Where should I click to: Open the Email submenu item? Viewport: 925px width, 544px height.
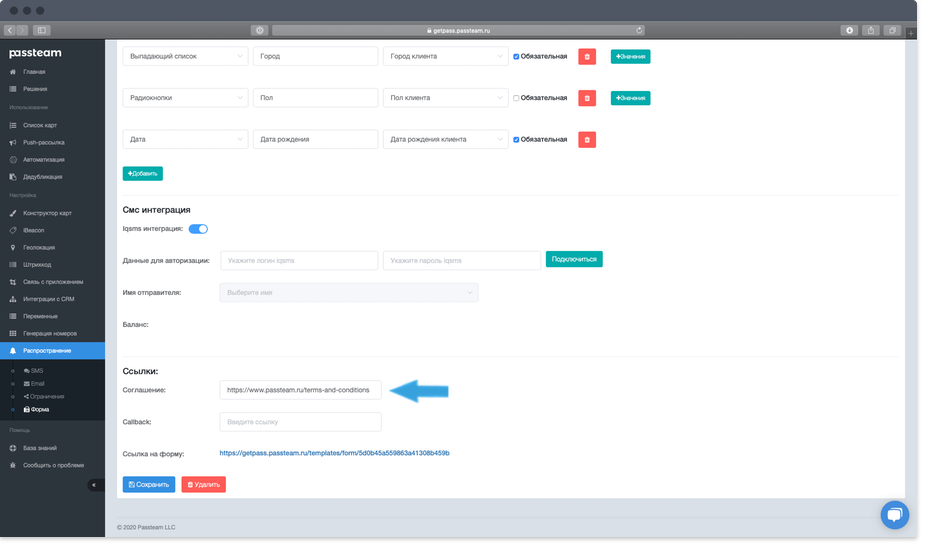point(34,384)
